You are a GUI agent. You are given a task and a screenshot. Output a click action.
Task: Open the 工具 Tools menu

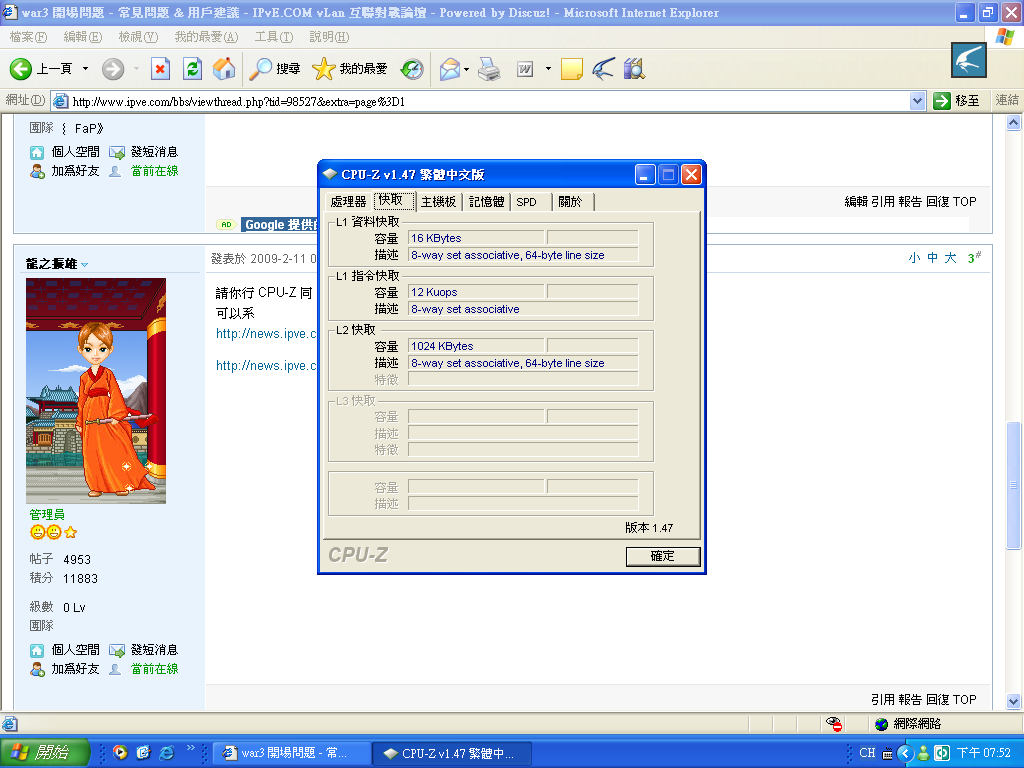click(x=274, y=37)
